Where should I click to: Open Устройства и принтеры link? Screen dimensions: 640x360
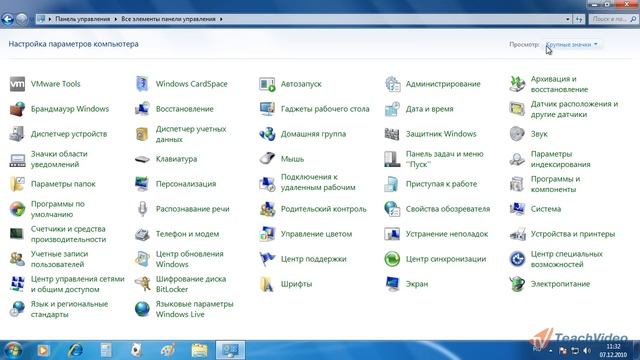573,234
